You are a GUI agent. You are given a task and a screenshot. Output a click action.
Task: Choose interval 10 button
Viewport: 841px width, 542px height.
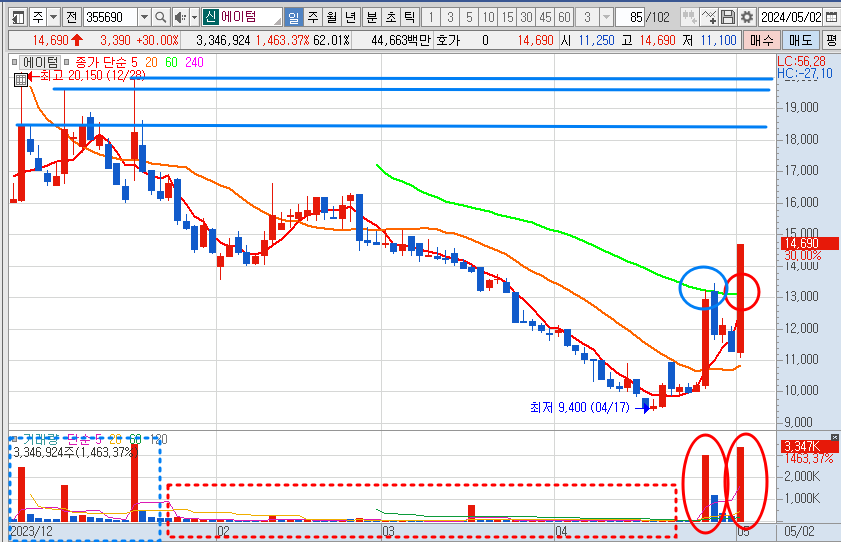(488, 18)
